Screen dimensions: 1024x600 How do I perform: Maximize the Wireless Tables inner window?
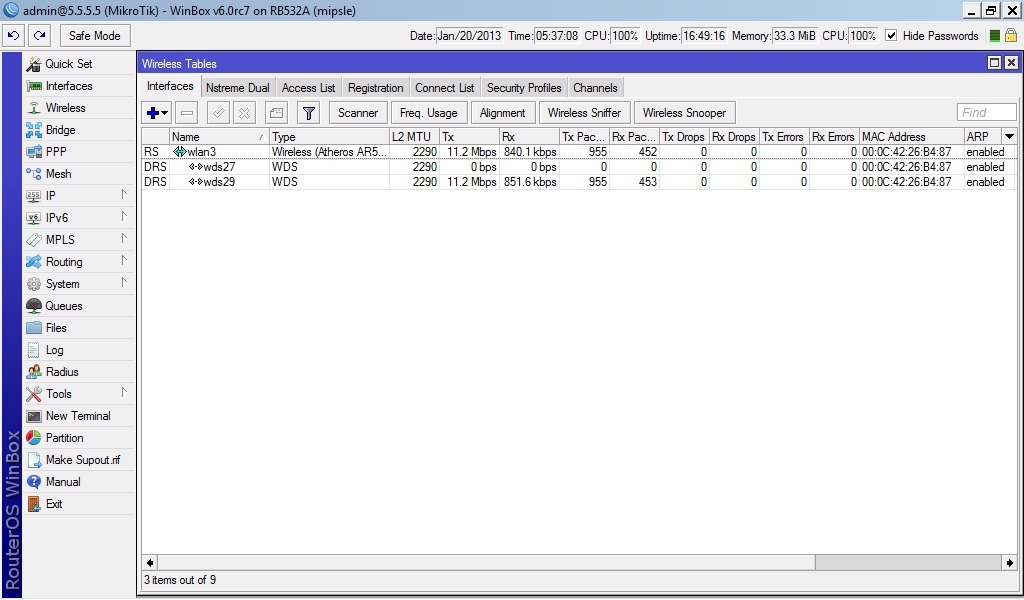coord(994,63)
